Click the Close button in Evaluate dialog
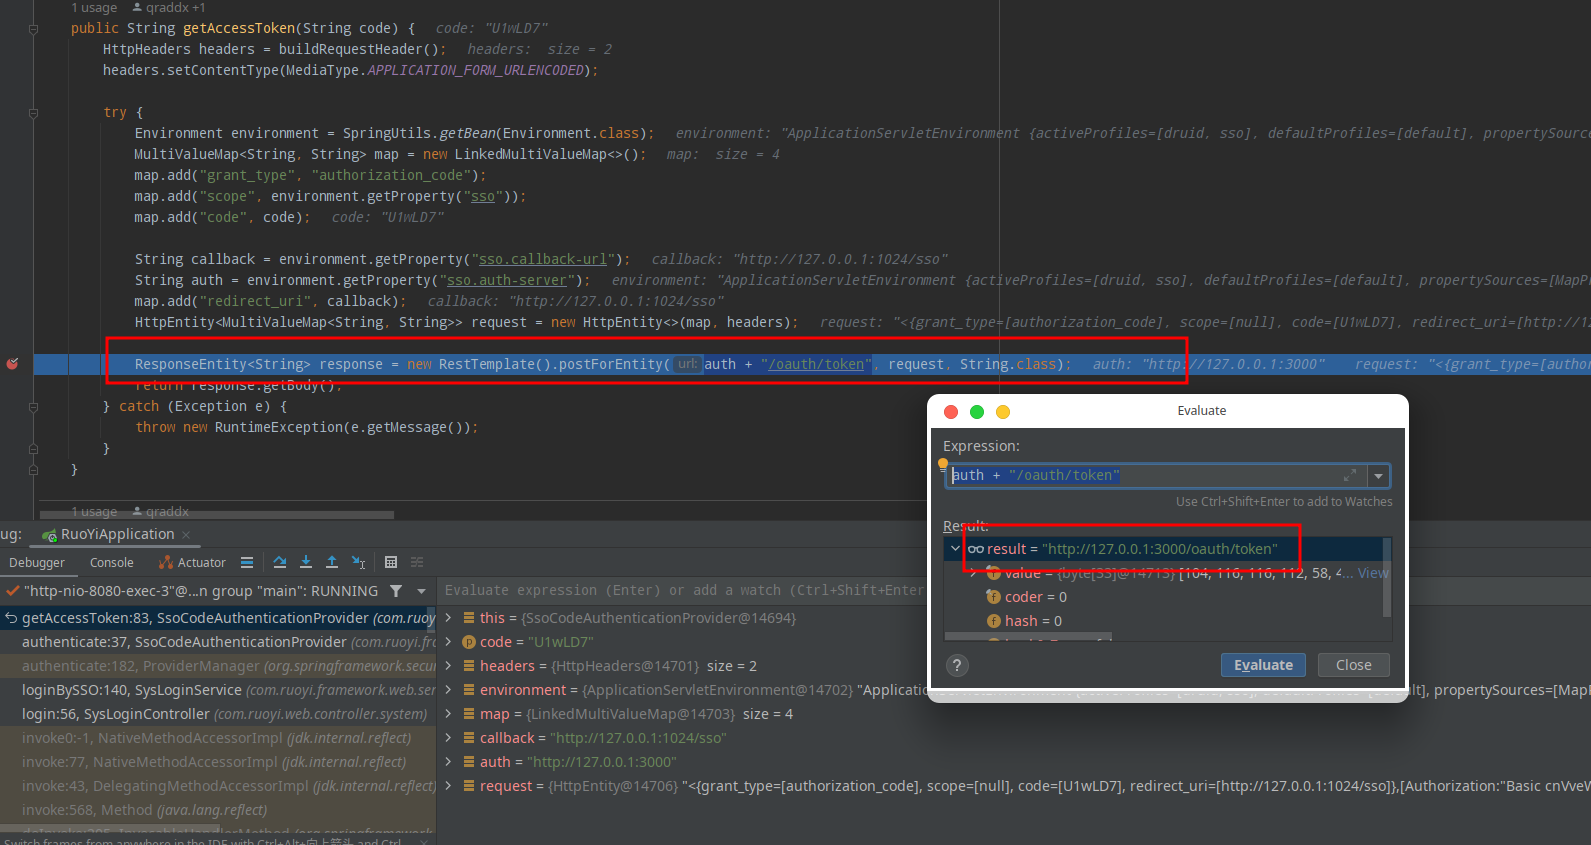The height and width of the screenshot is (845, 1591). tap(1353, 665)
